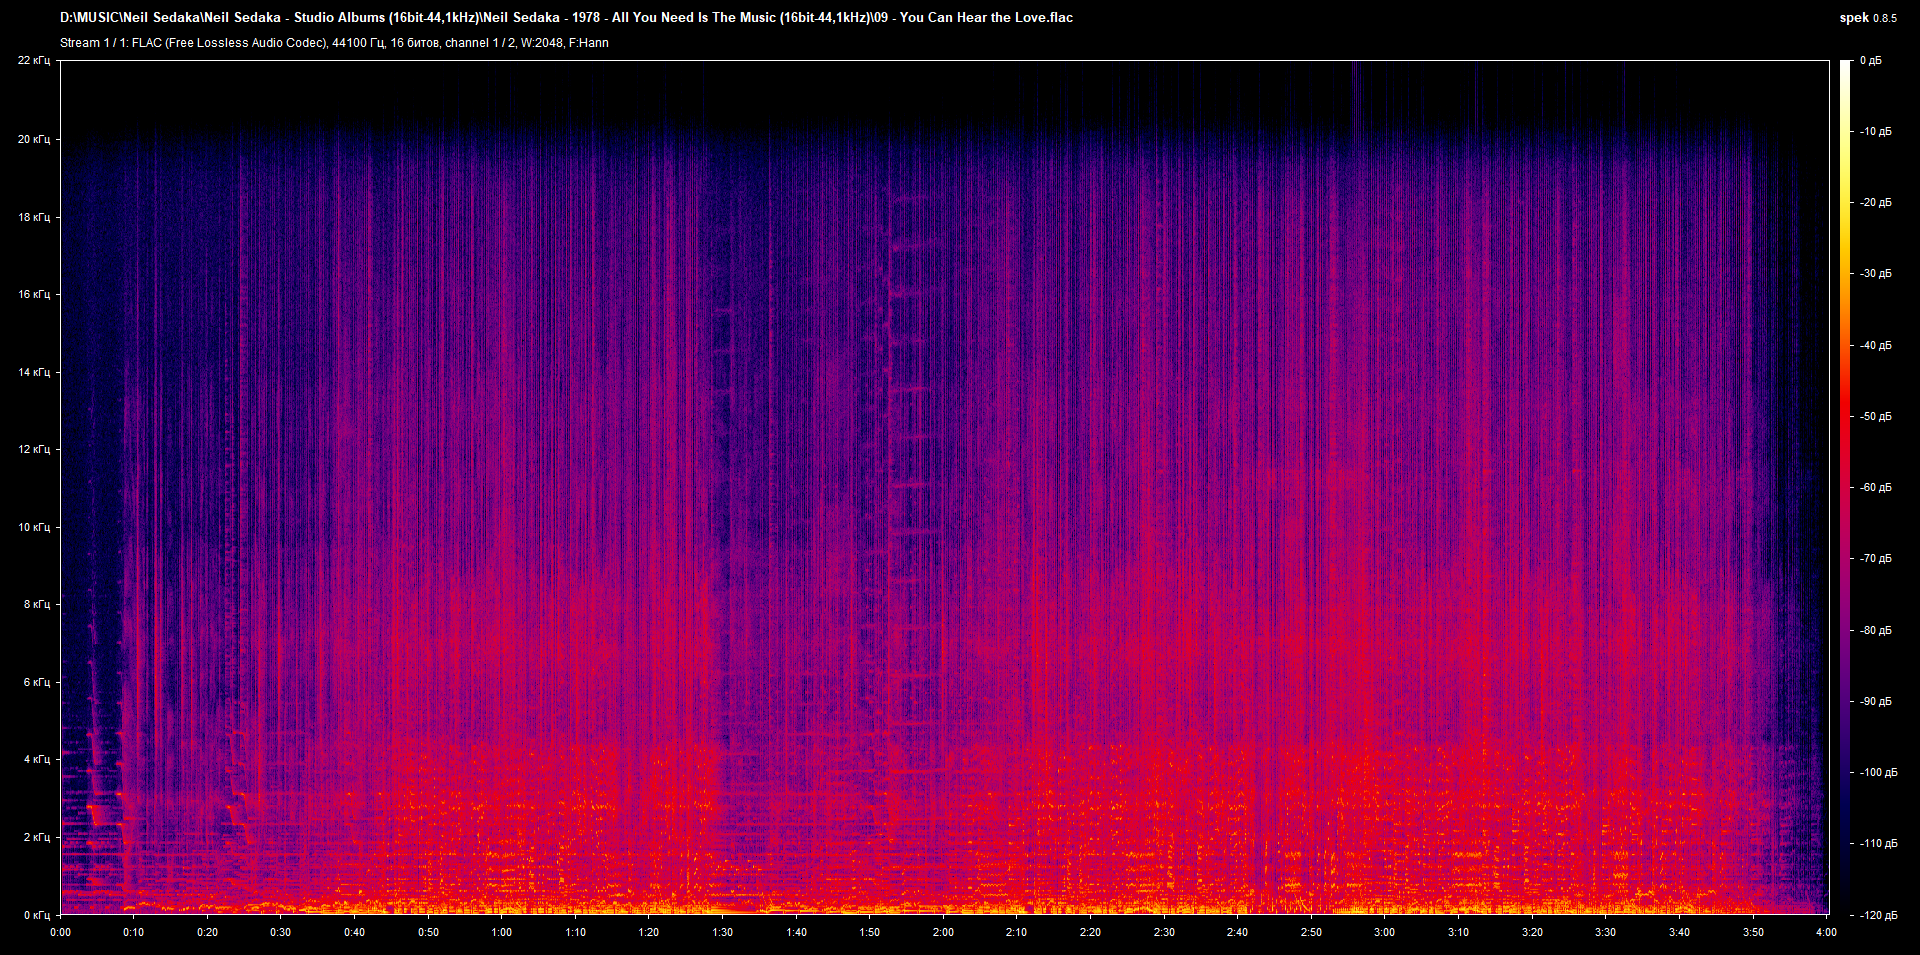This screenshot has height=955, width=1920.
Task: Click the '-70 дБ' level scale label
Action: (1875, 559)
